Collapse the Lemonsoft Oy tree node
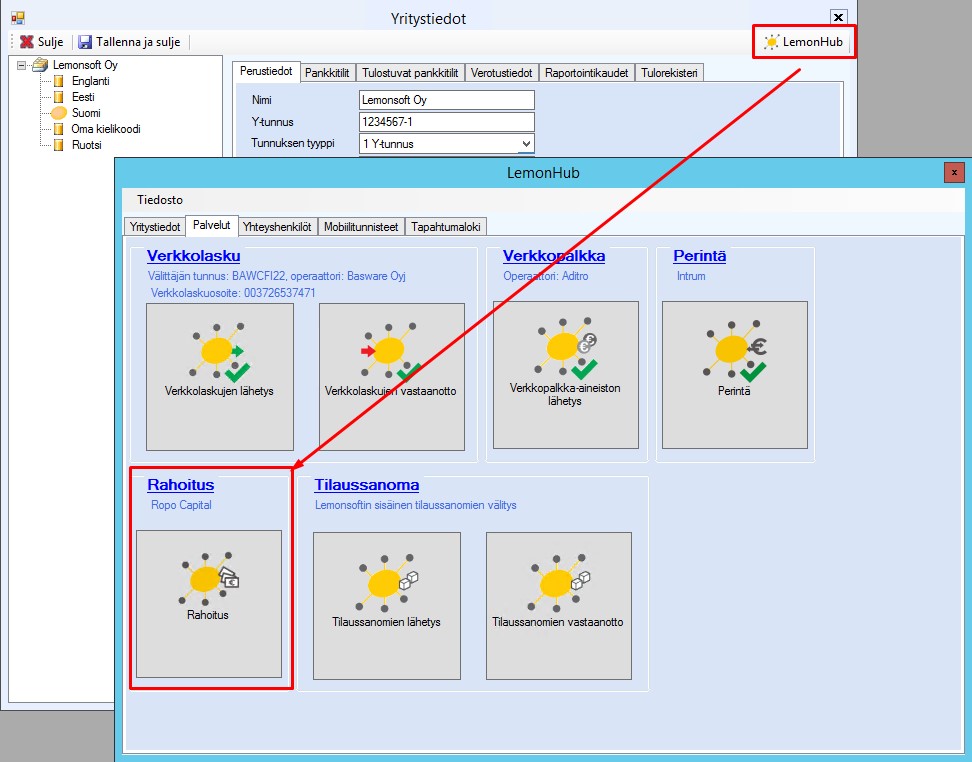972x762 pixels. [x=22, y=64]
